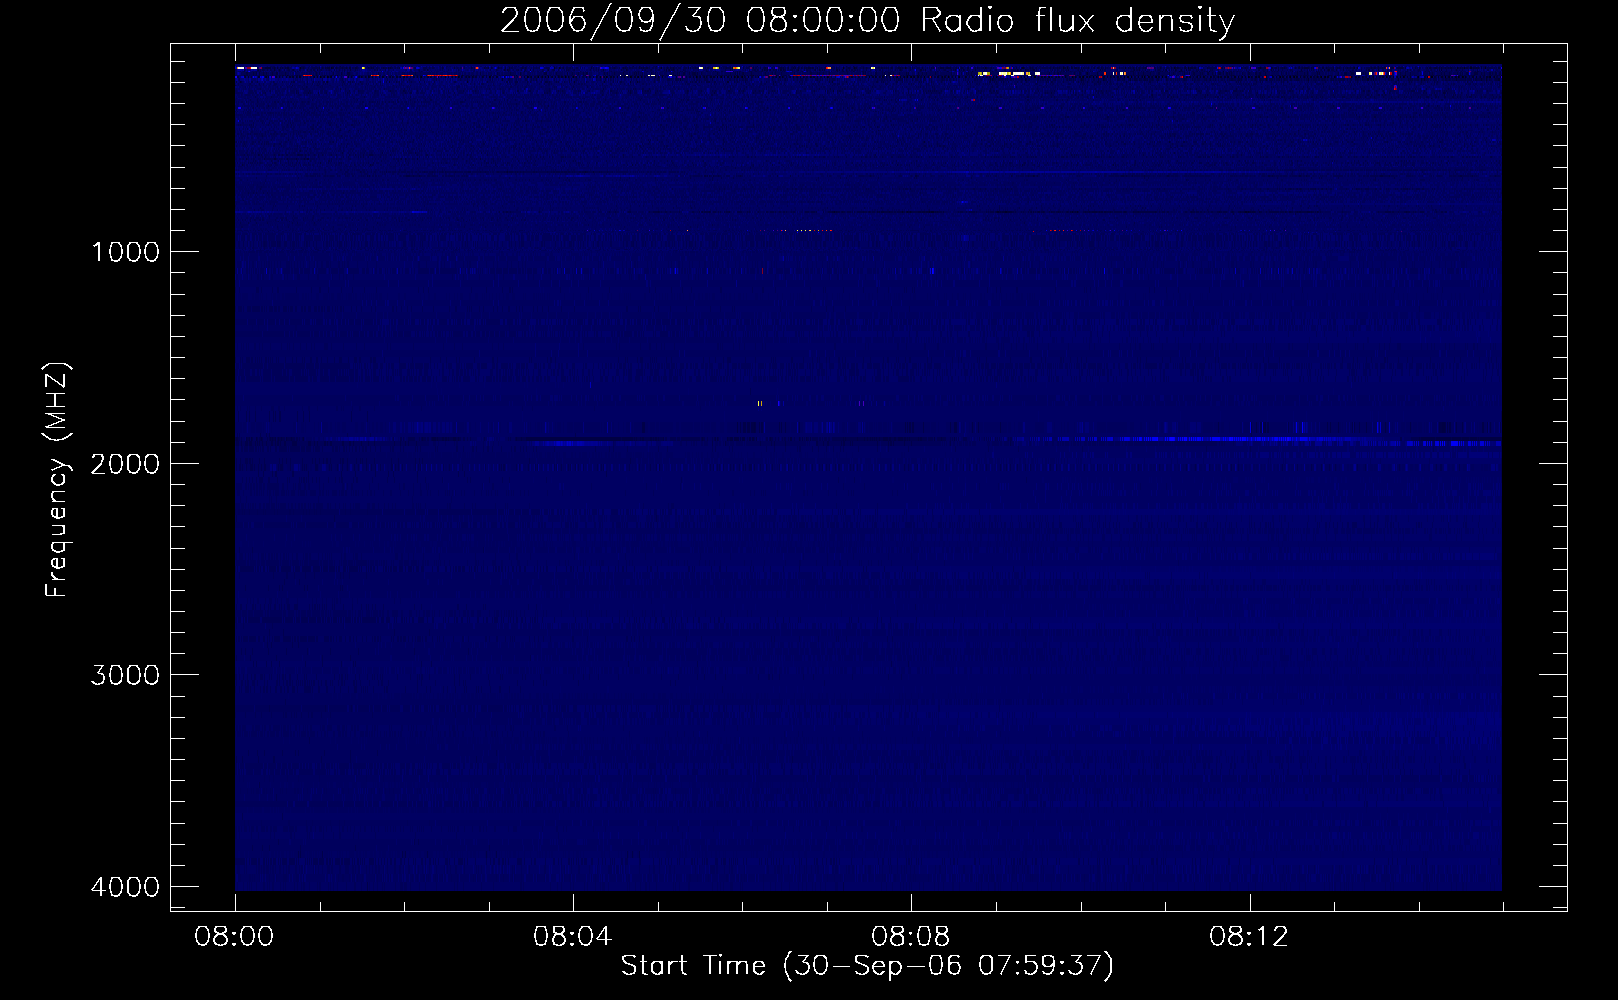Click the x-axis label 'Start Time (30-Sep-06 07:59:37)'

tap(867, 965)
